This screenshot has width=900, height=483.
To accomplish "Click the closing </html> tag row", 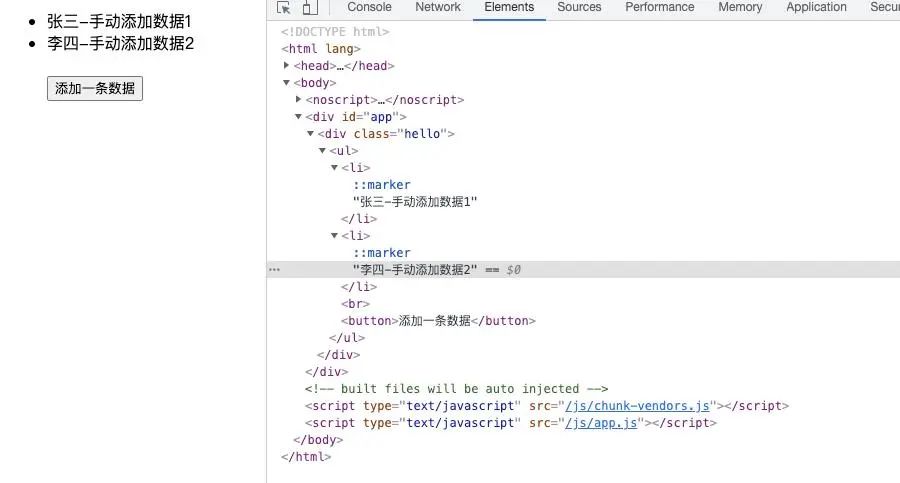I will (306, 457).
